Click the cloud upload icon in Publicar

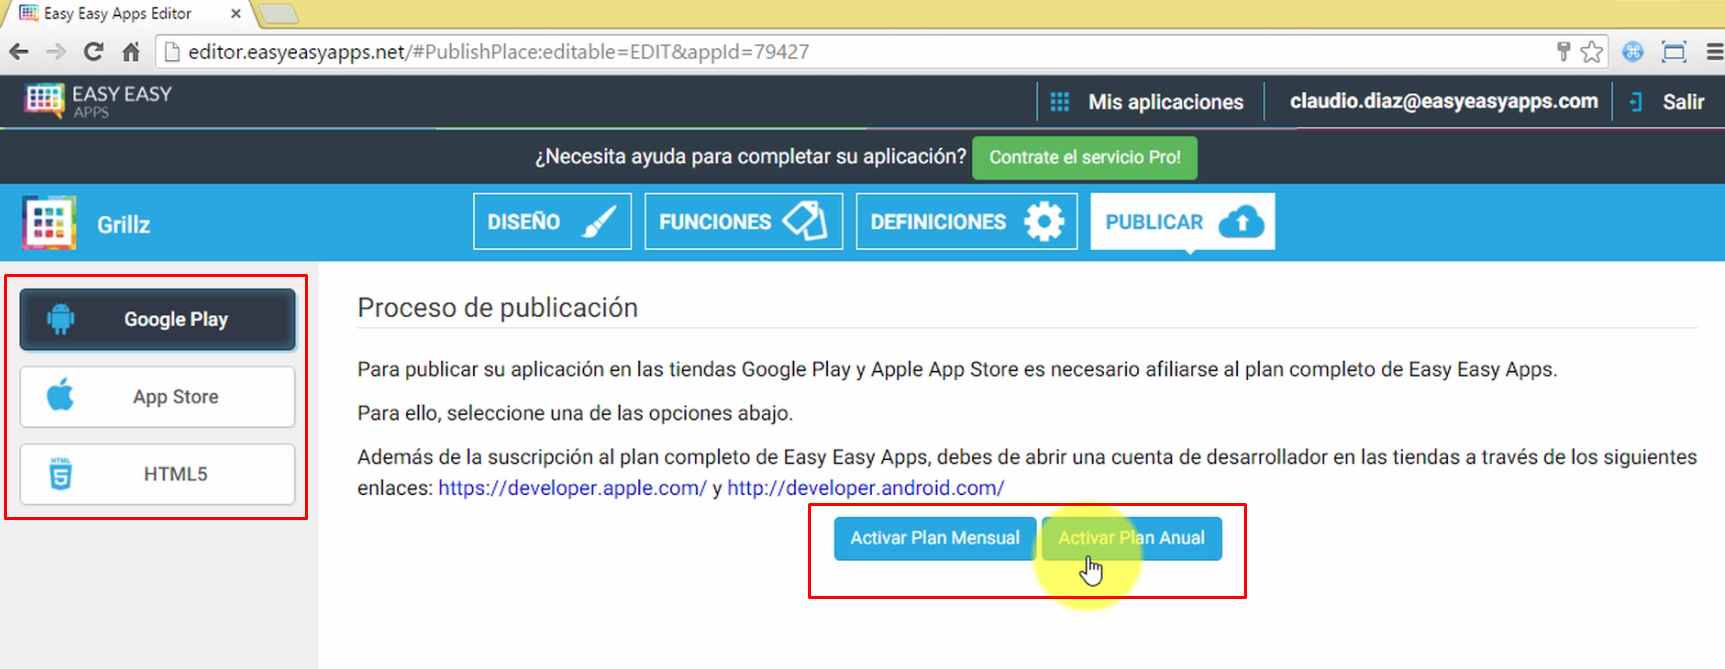(1241, 221)
